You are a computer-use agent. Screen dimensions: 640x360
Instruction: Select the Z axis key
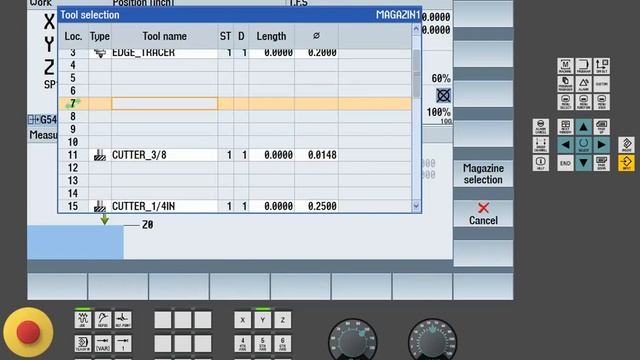(x=283, y=320)
